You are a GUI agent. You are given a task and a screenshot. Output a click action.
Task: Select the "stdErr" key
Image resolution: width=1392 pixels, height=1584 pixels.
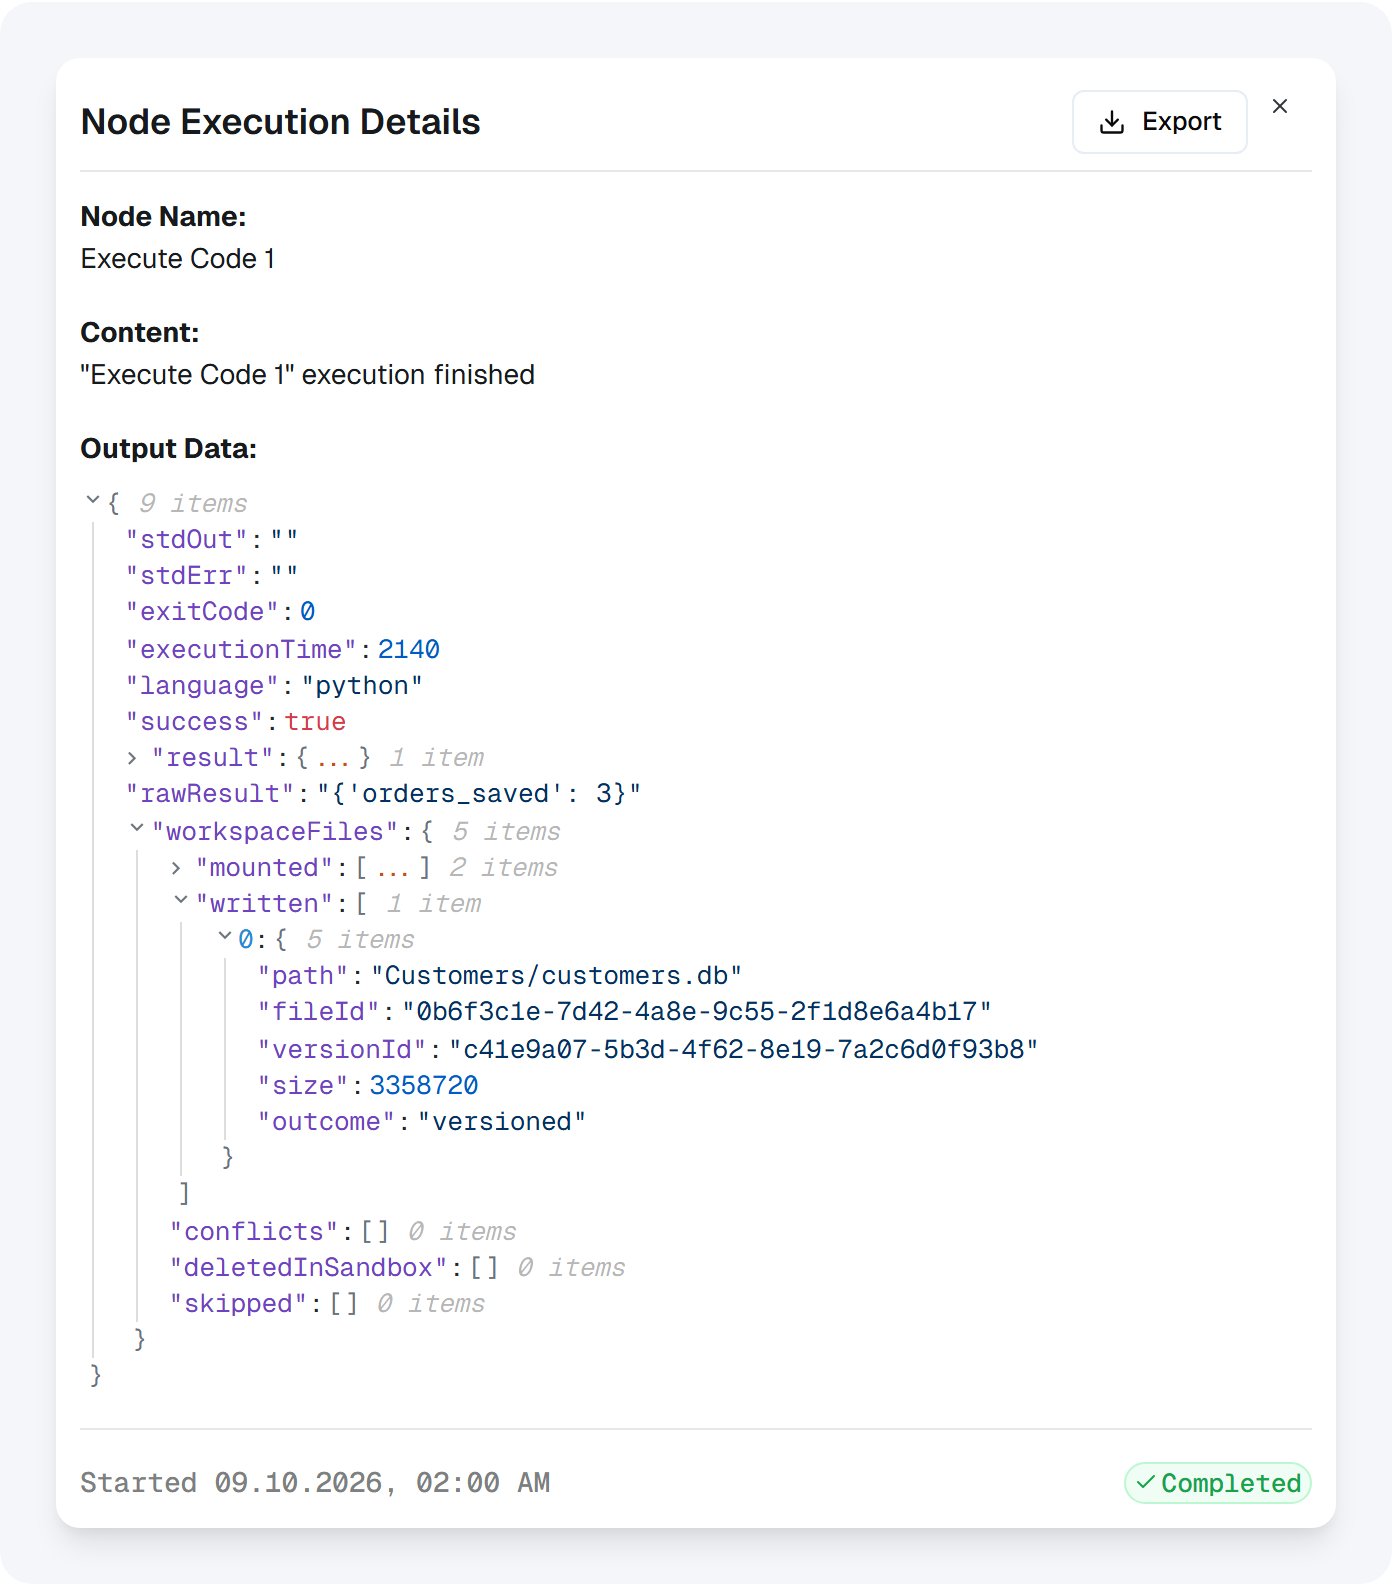pos(187,576)
